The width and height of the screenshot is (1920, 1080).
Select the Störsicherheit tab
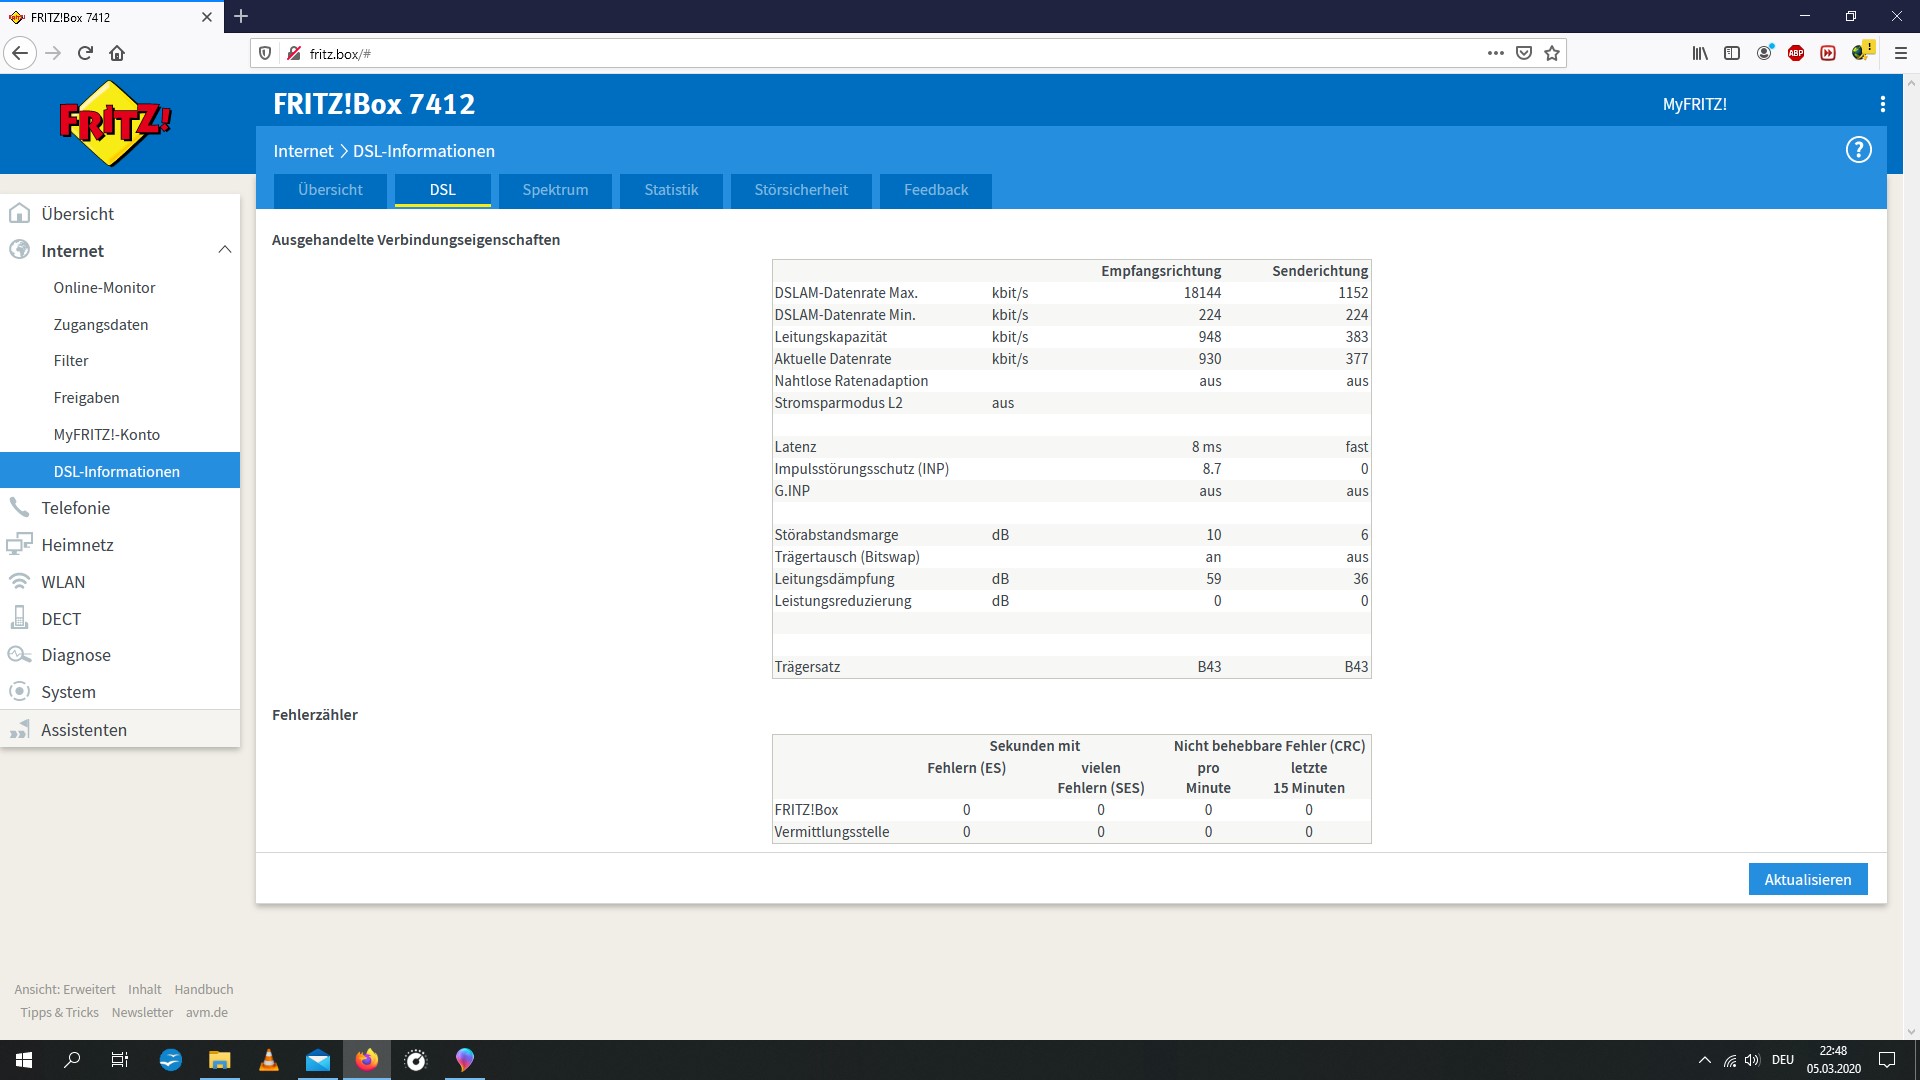tap(800, 189)
